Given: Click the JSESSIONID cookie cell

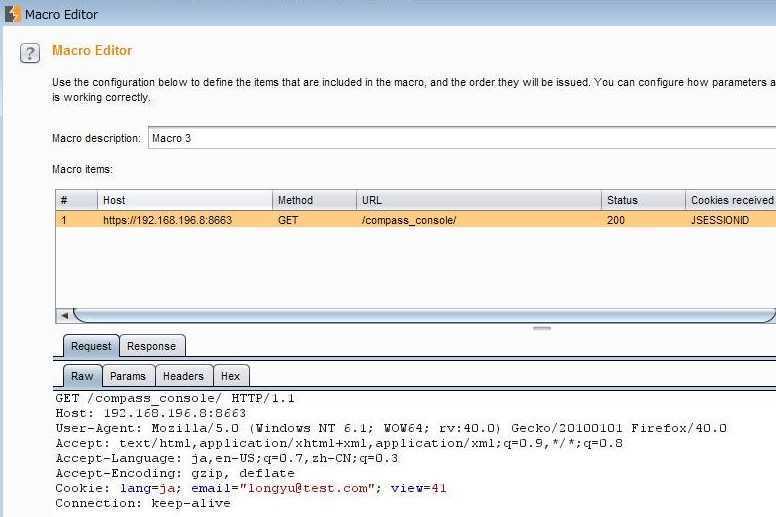Looking at the screenshot, I should click(720, 220).
